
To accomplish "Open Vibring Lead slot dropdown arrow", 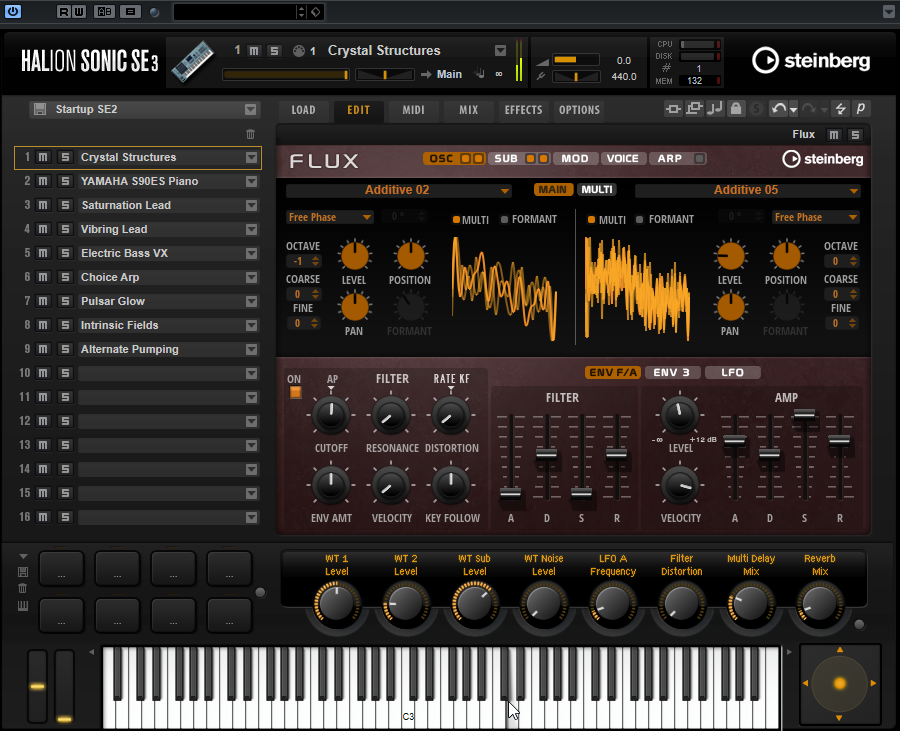I will (251, 230).
